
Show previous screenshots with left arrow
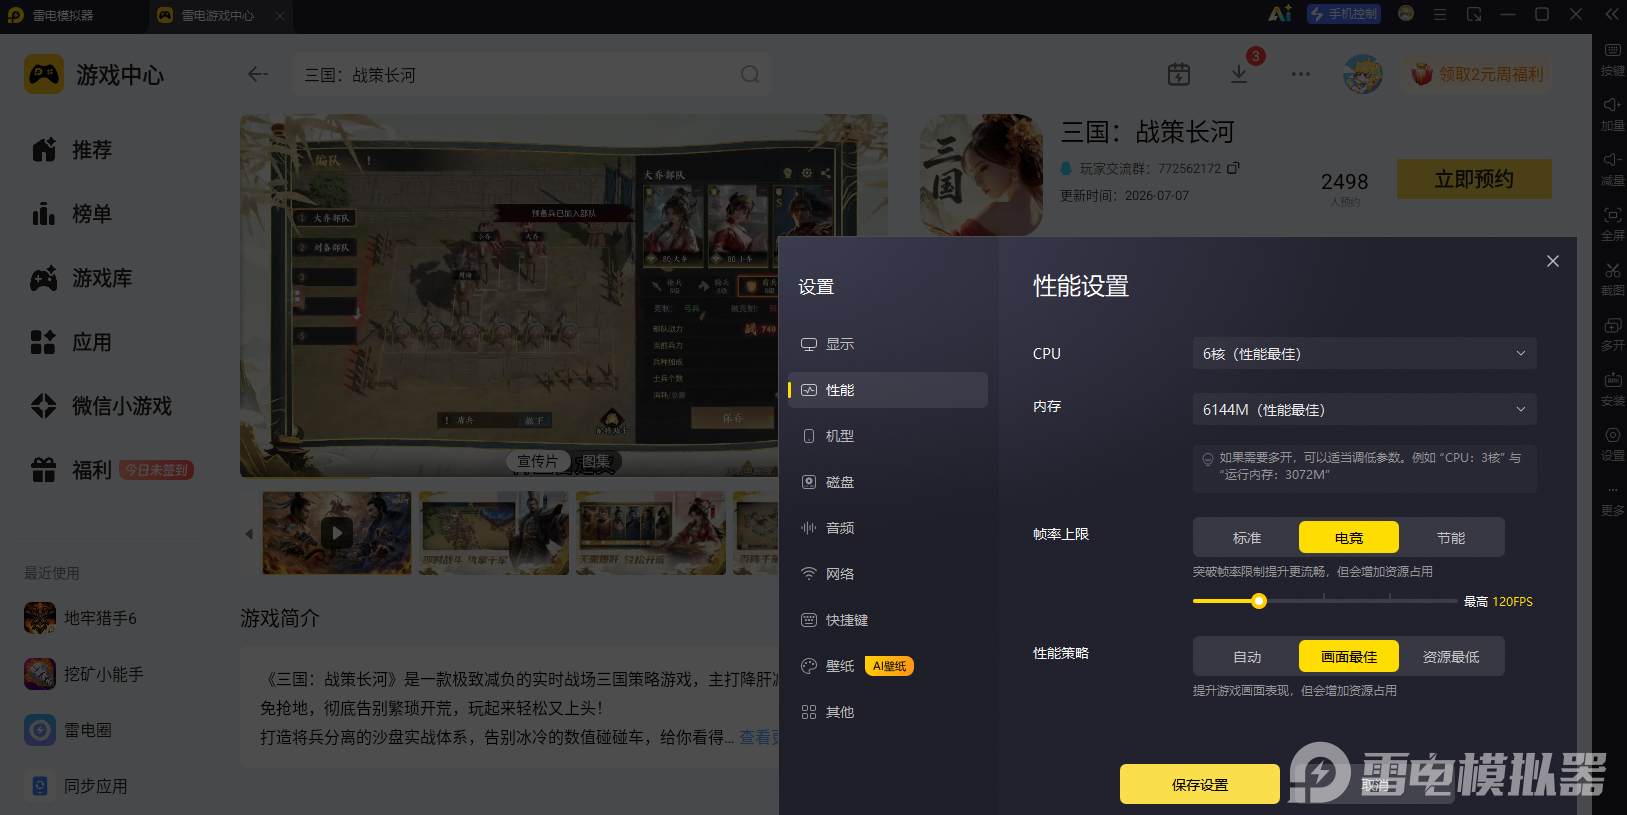click(249, 533)
